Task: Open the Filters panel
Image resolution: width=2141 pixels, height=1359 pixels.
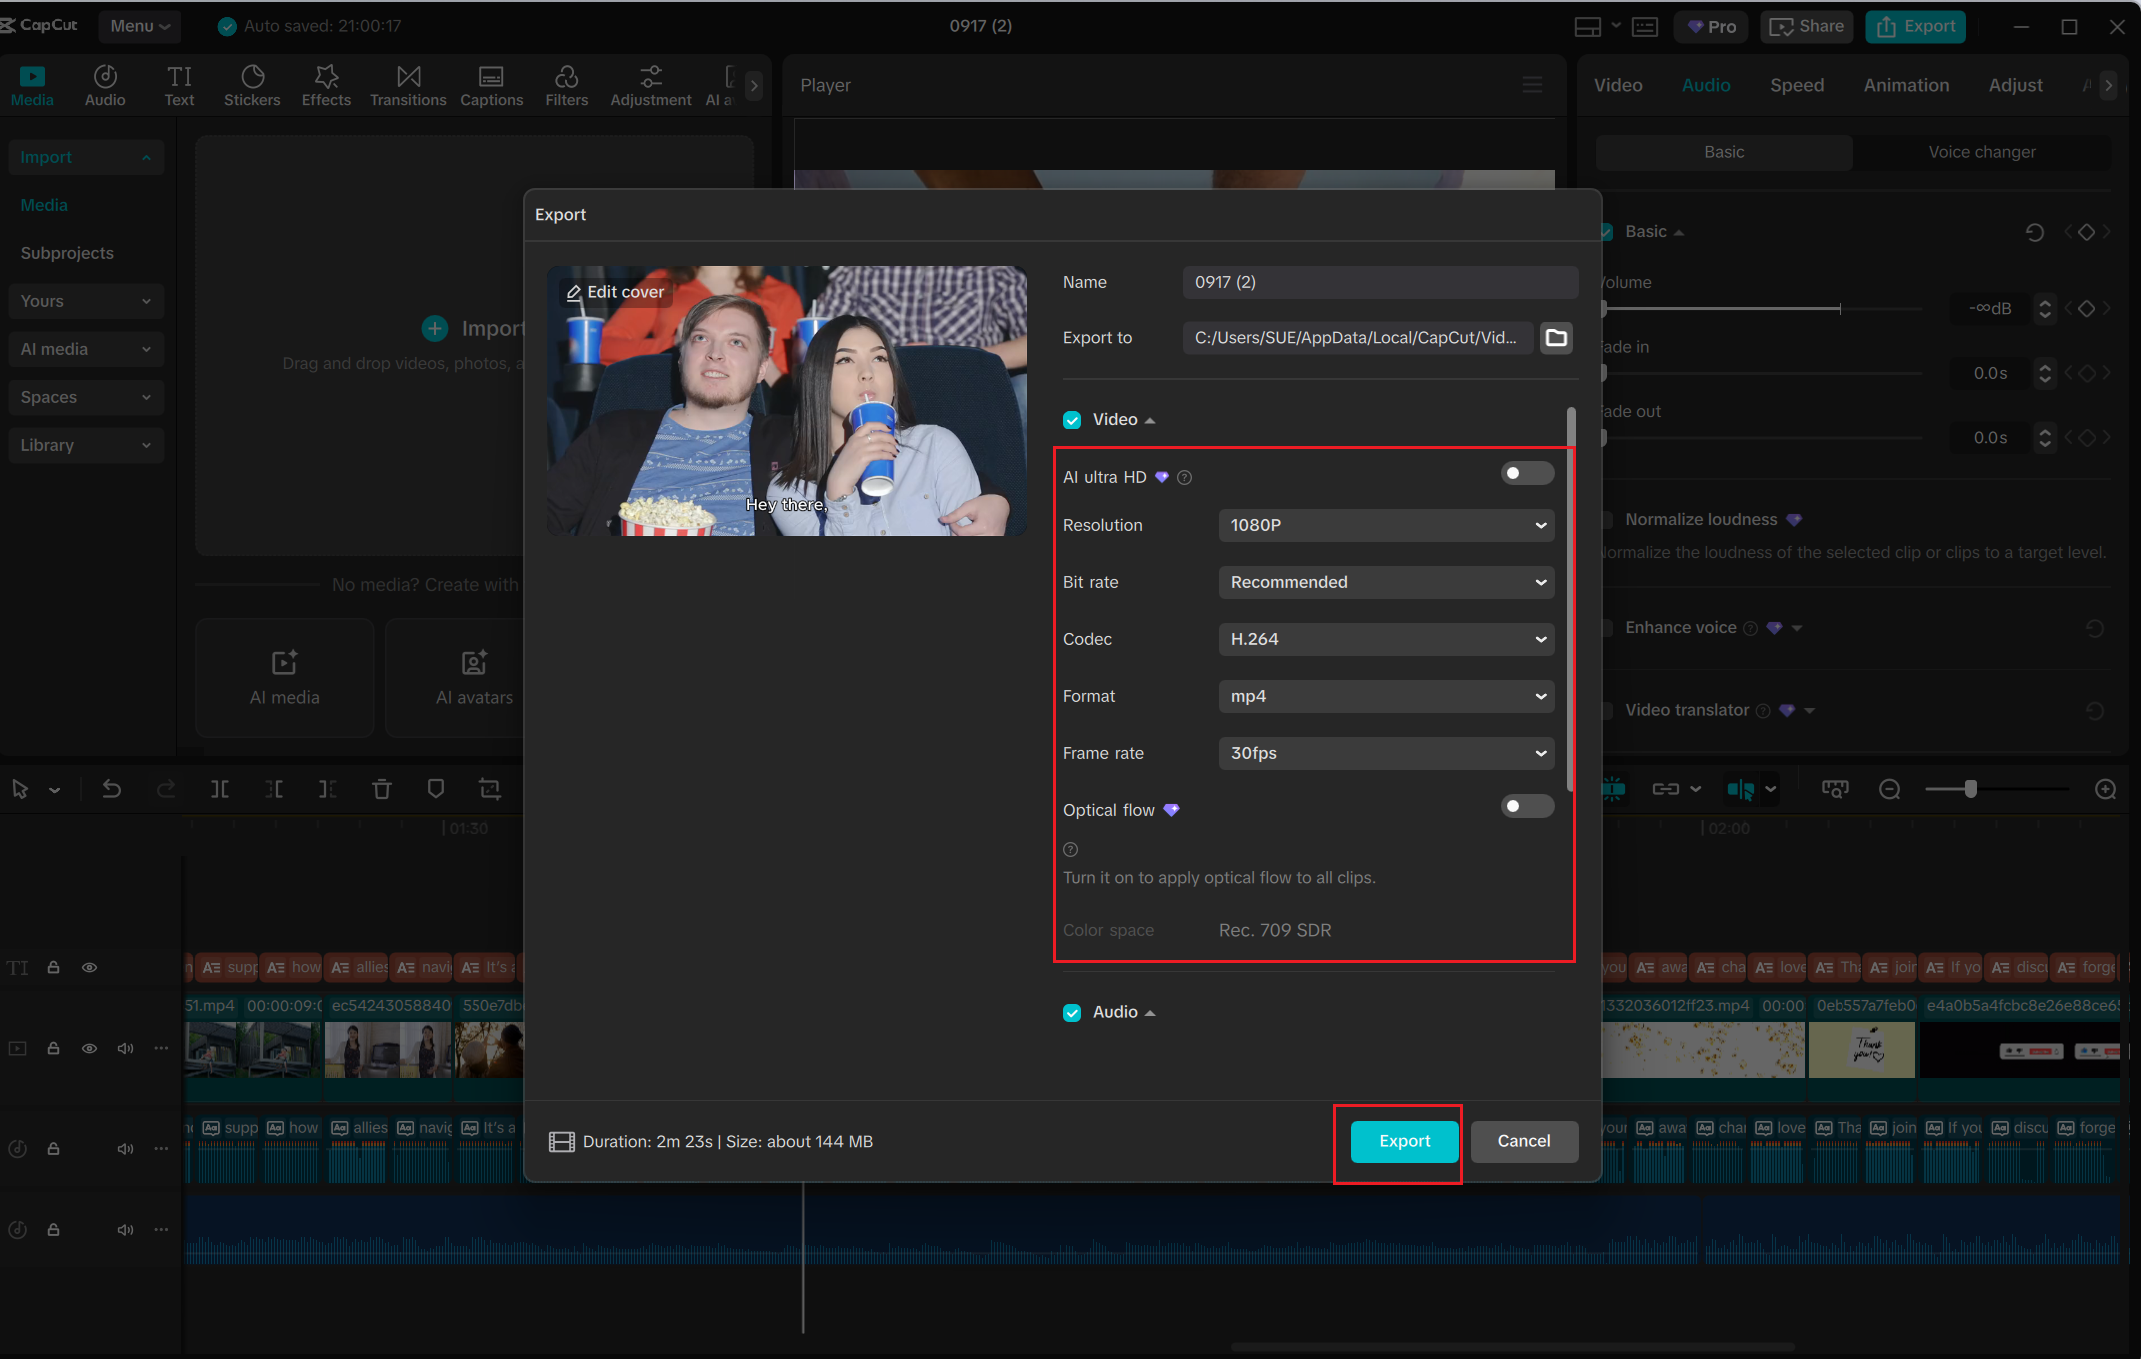Action: (566, 85)
